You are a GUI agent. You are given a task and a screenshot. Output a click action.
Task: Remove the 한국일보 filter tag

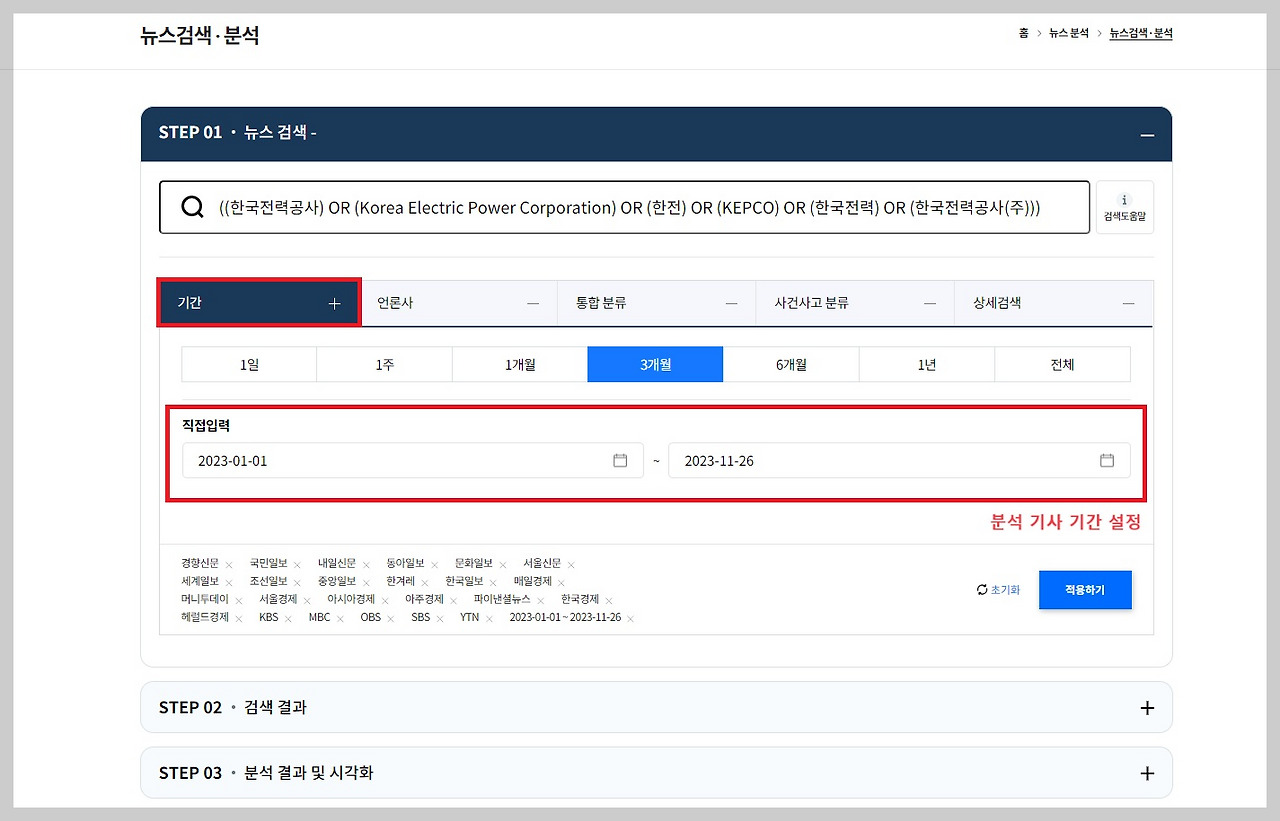point(493,583)
